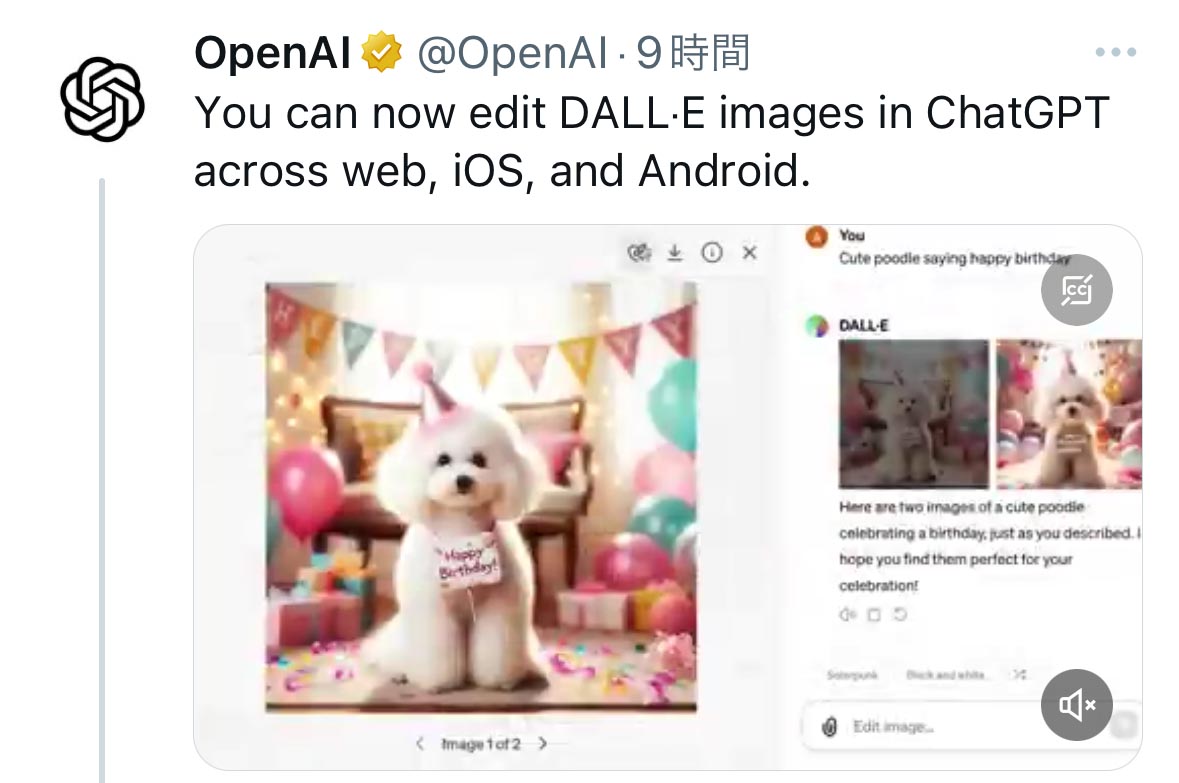Image resolution: width=1179 pixels, height=783 pixels.
Task: Click the paperclip attach icon
Action: pos(829,727)
